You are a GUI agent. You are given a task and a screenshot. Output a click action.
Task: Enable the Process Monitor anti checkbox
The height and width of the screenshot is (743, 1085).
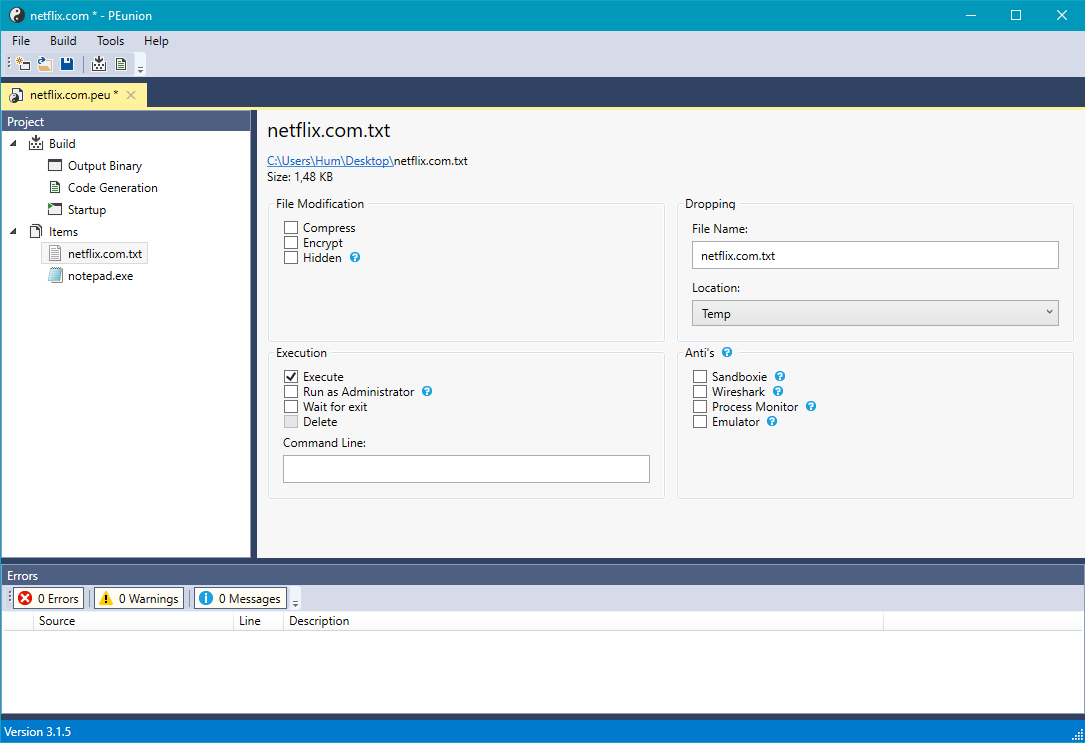pyautogui.click(x=700, y=407)
